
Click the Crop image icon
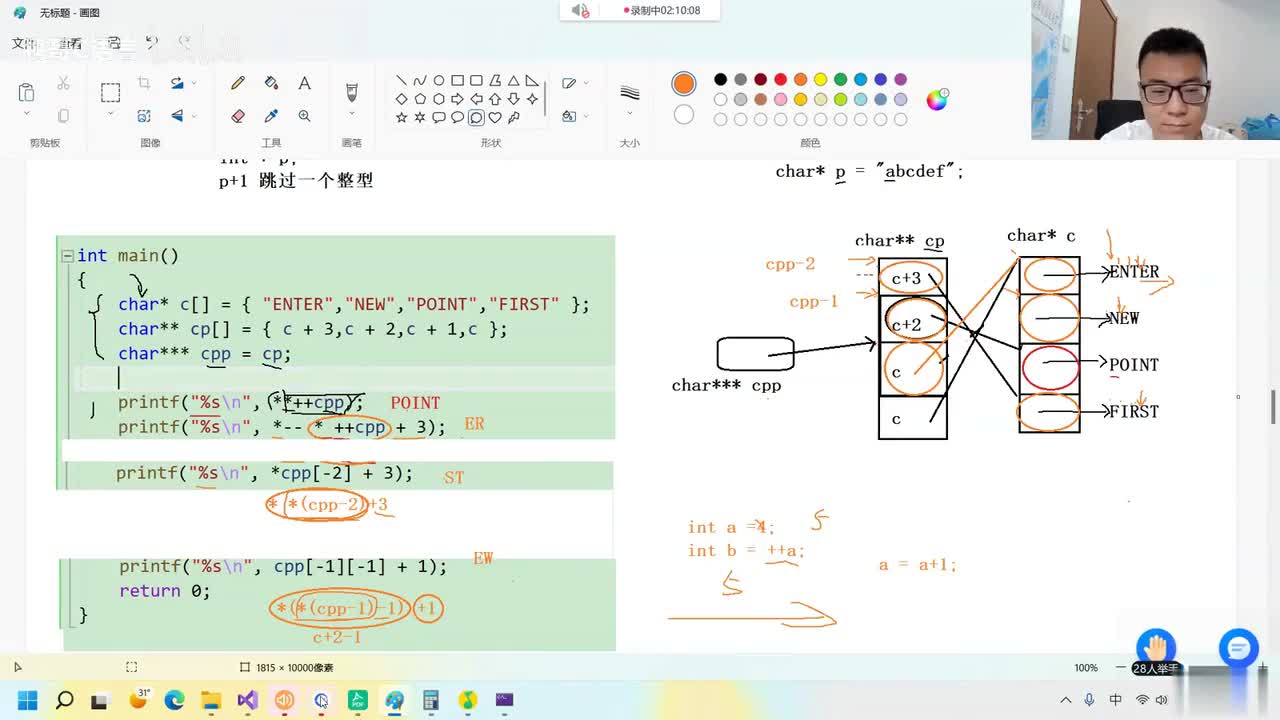[x=144, y=84]
